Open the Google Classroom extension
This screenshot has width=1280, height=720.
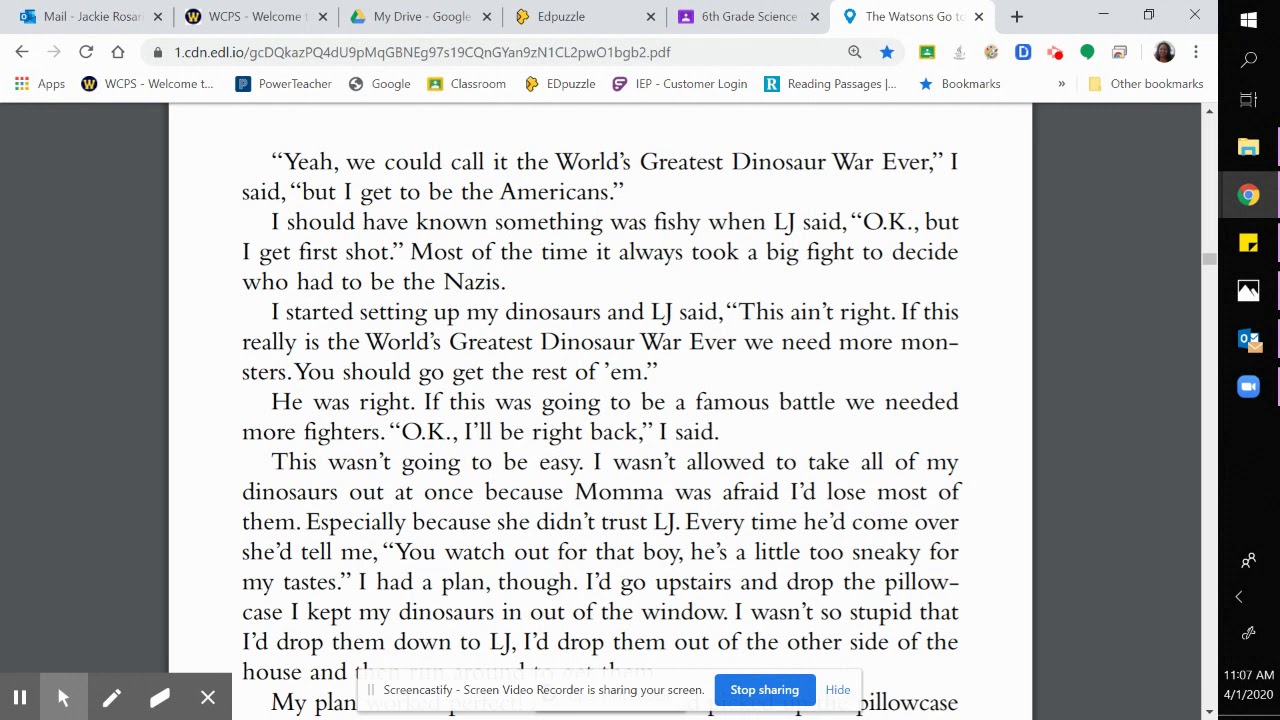click(x=927, y=52)
